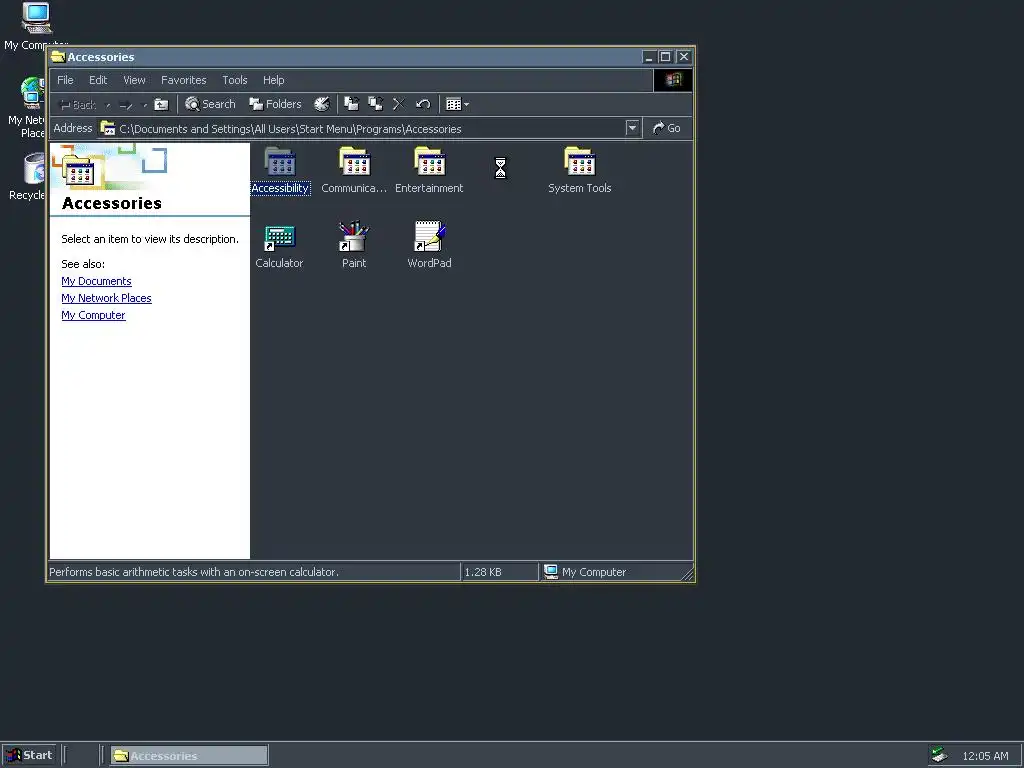Viewport: 1024px width, 768px height.
Task: Follow the My Computer link
Action: point(93,315)
